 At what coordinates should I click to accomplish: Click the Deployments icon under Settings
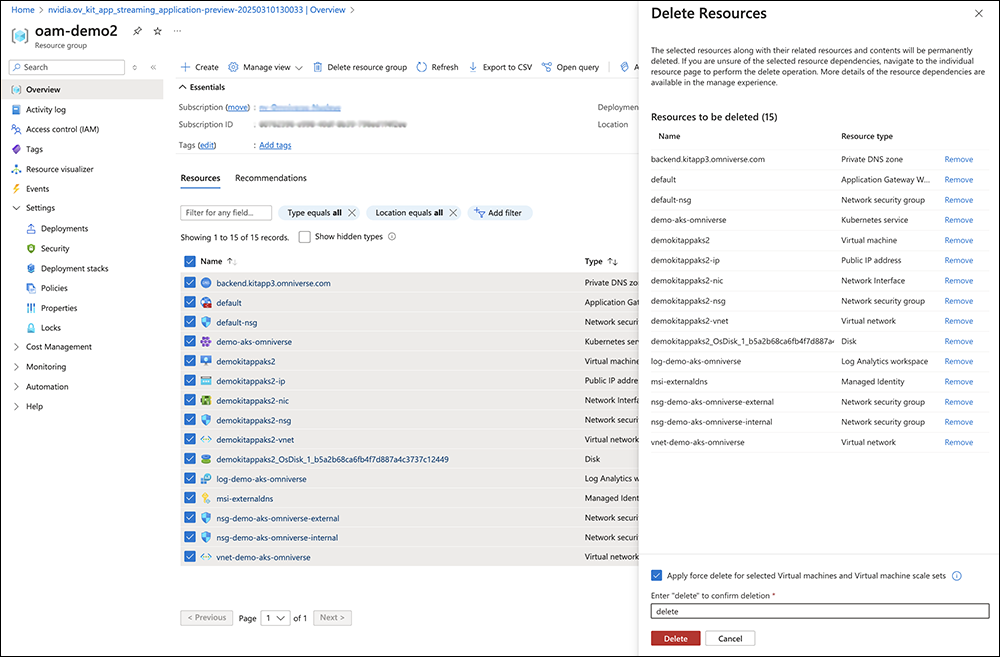(x=31, y=228)
